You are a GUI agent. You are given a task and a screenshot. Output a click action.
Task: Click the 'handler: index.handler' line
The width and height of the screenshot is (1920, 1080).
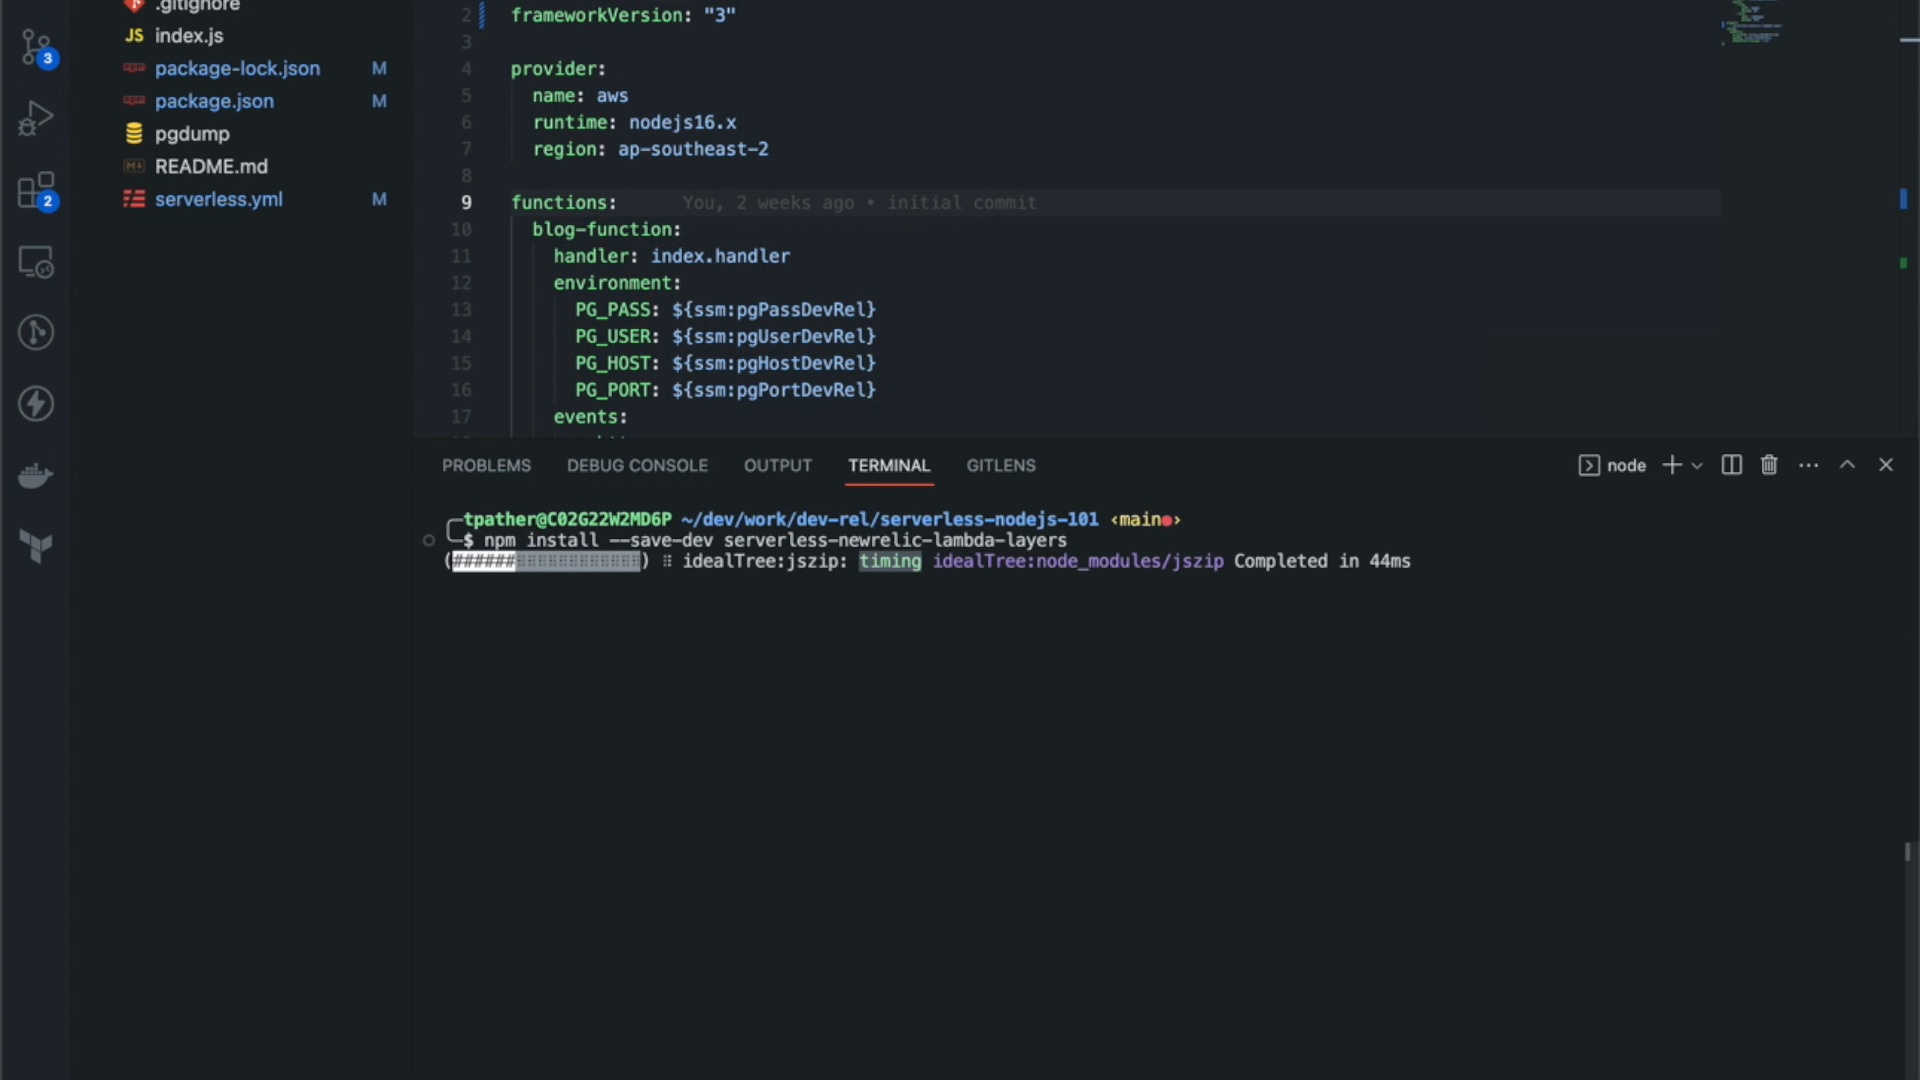pos(671,257)
